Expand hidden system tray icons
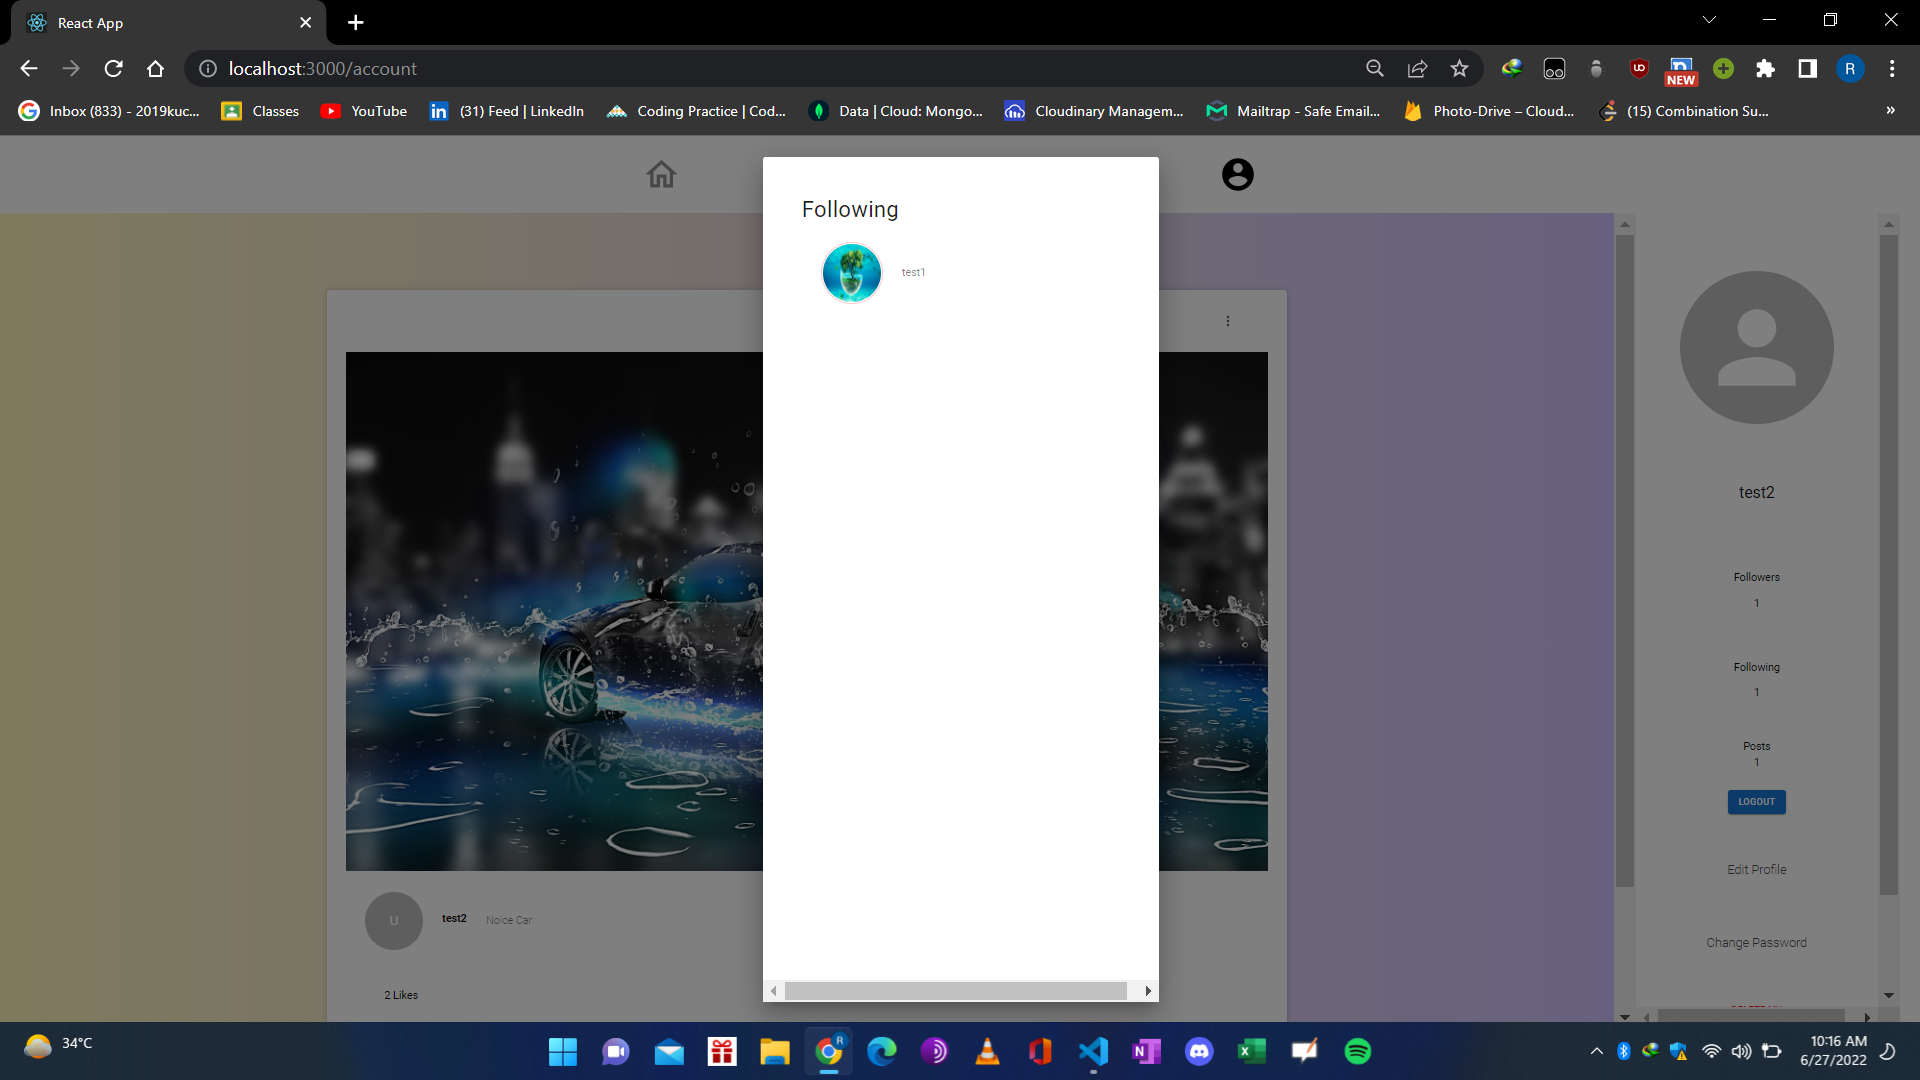Image resolution: width=1920 pixels, height=1080 pixels. coord(1597,1051)
